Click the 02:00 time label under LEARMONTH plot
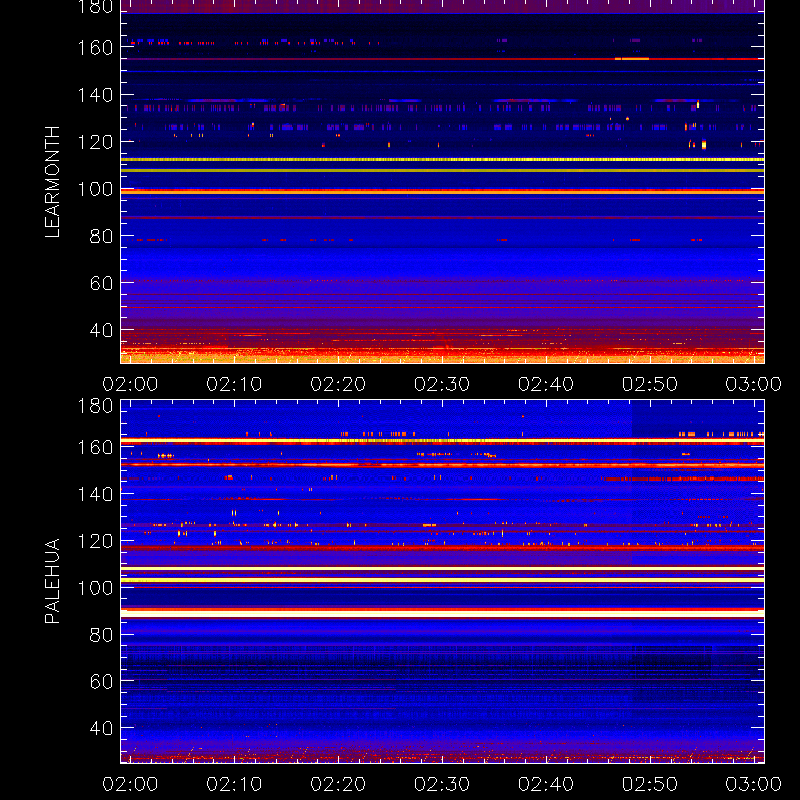 point(130,384)
